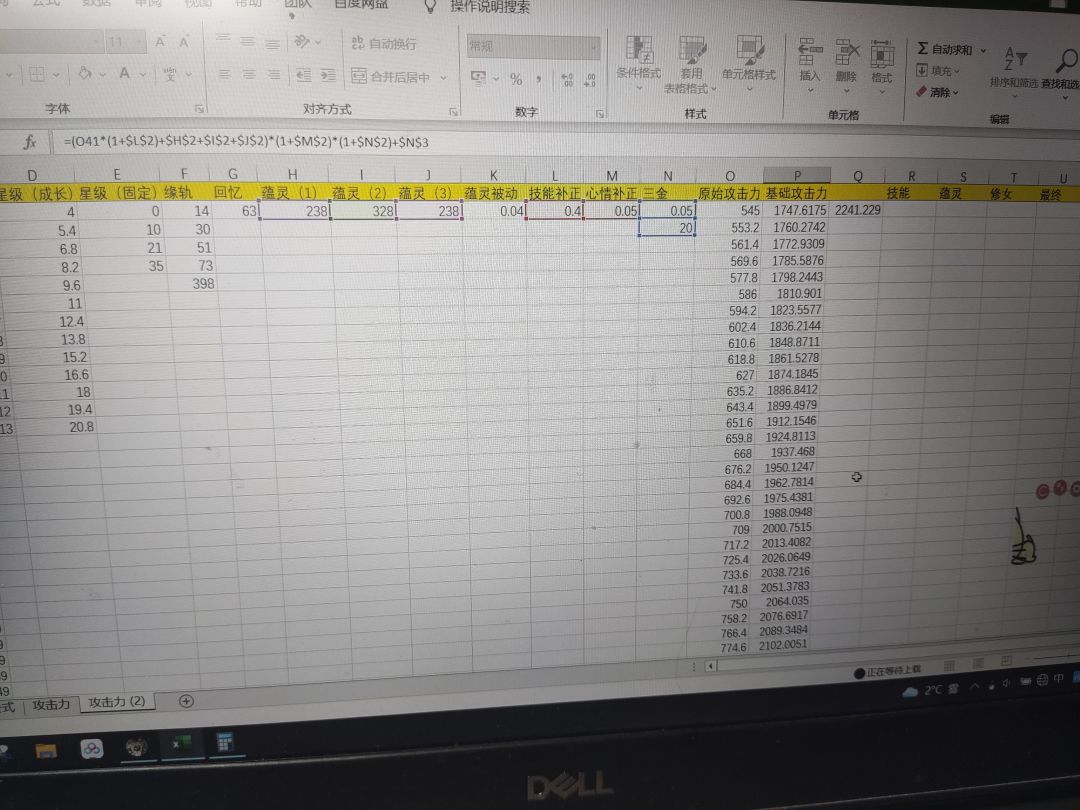Open the text orientation dropdown arrow
This screenshot has width=1080, height=810.
(318, 42)
